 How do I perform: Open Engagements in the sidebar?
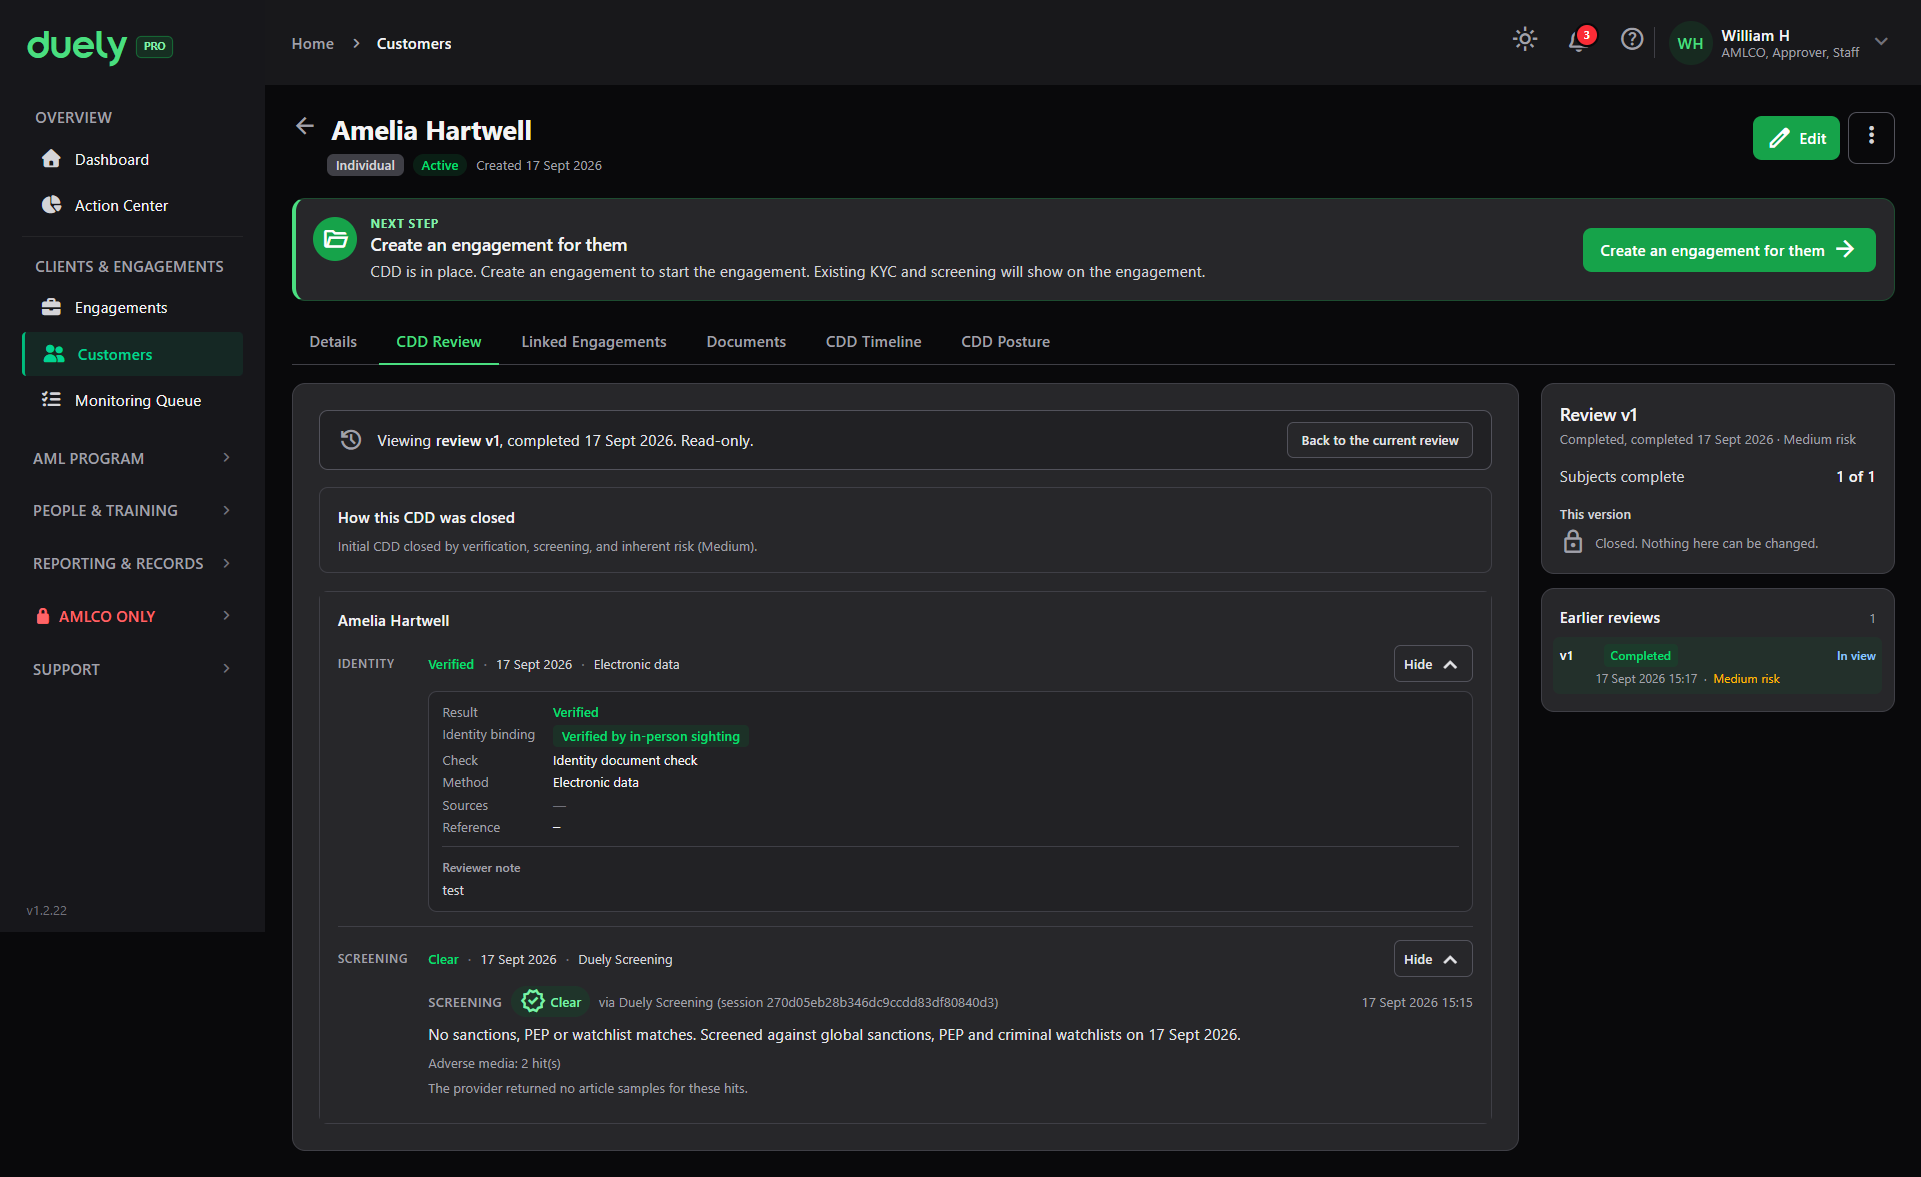tap(132, 308)
